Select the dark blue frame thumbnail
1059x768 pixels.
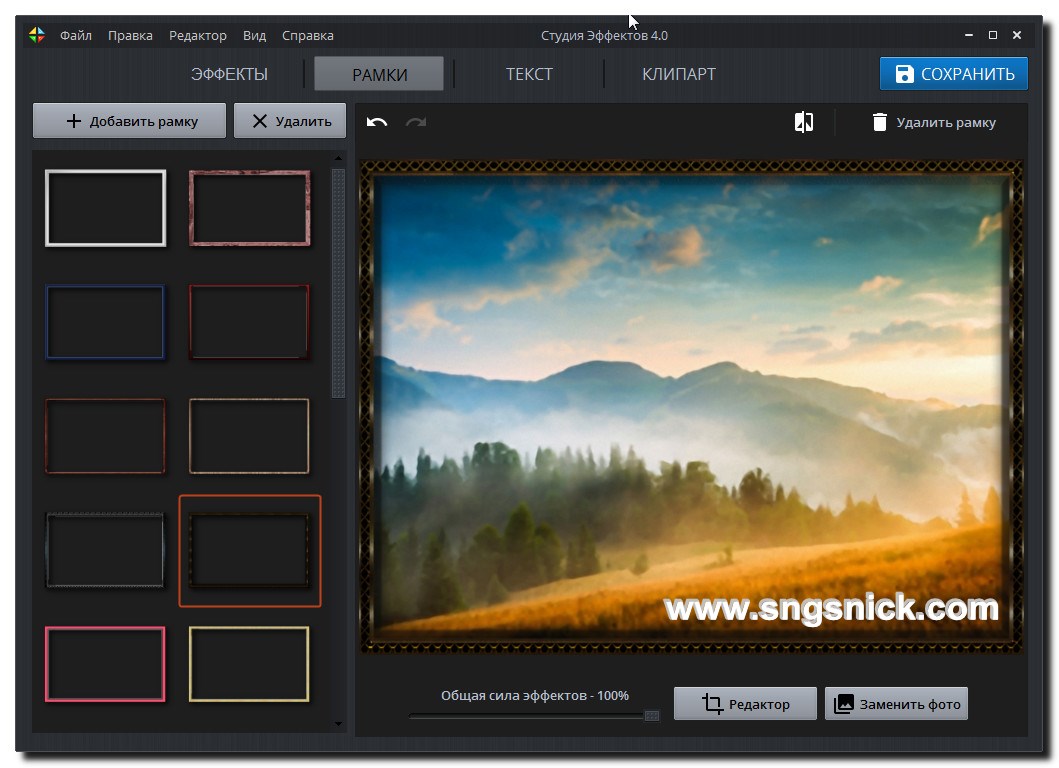pyautogui.click(x=105, y=322)
